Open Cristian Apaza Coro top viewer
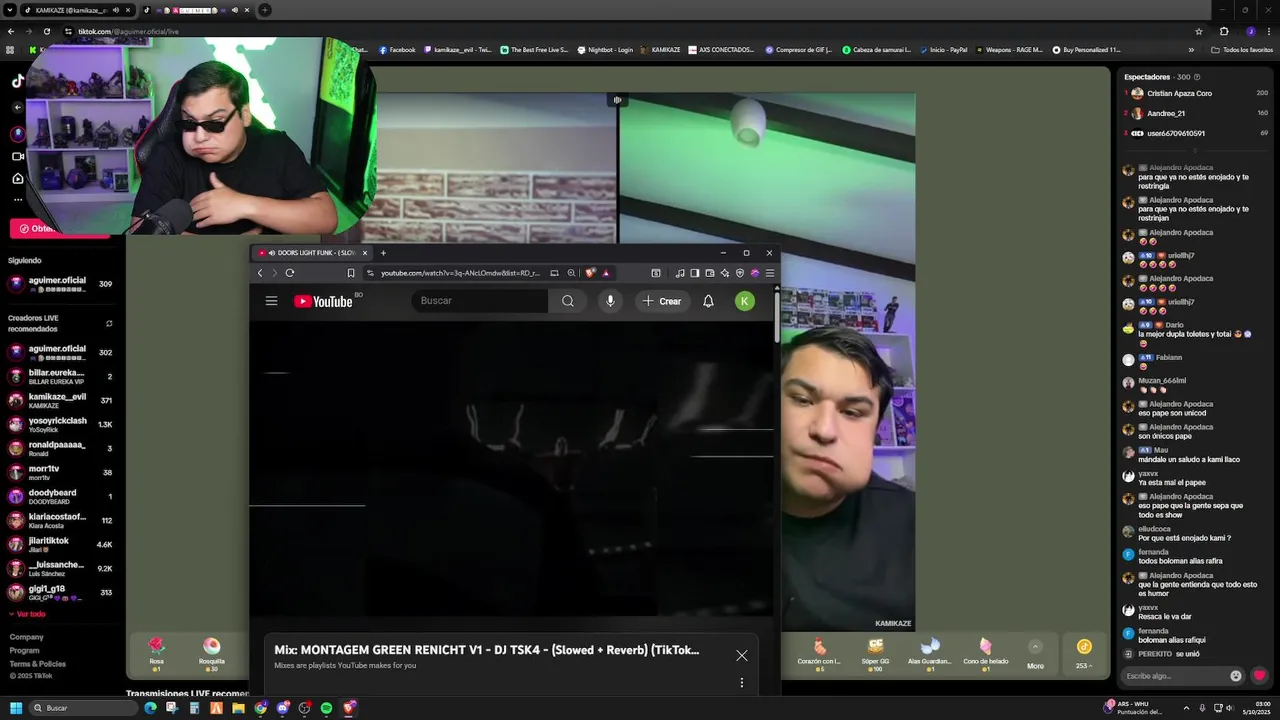The image size is (1280, 720). [x=1196, y=93]
